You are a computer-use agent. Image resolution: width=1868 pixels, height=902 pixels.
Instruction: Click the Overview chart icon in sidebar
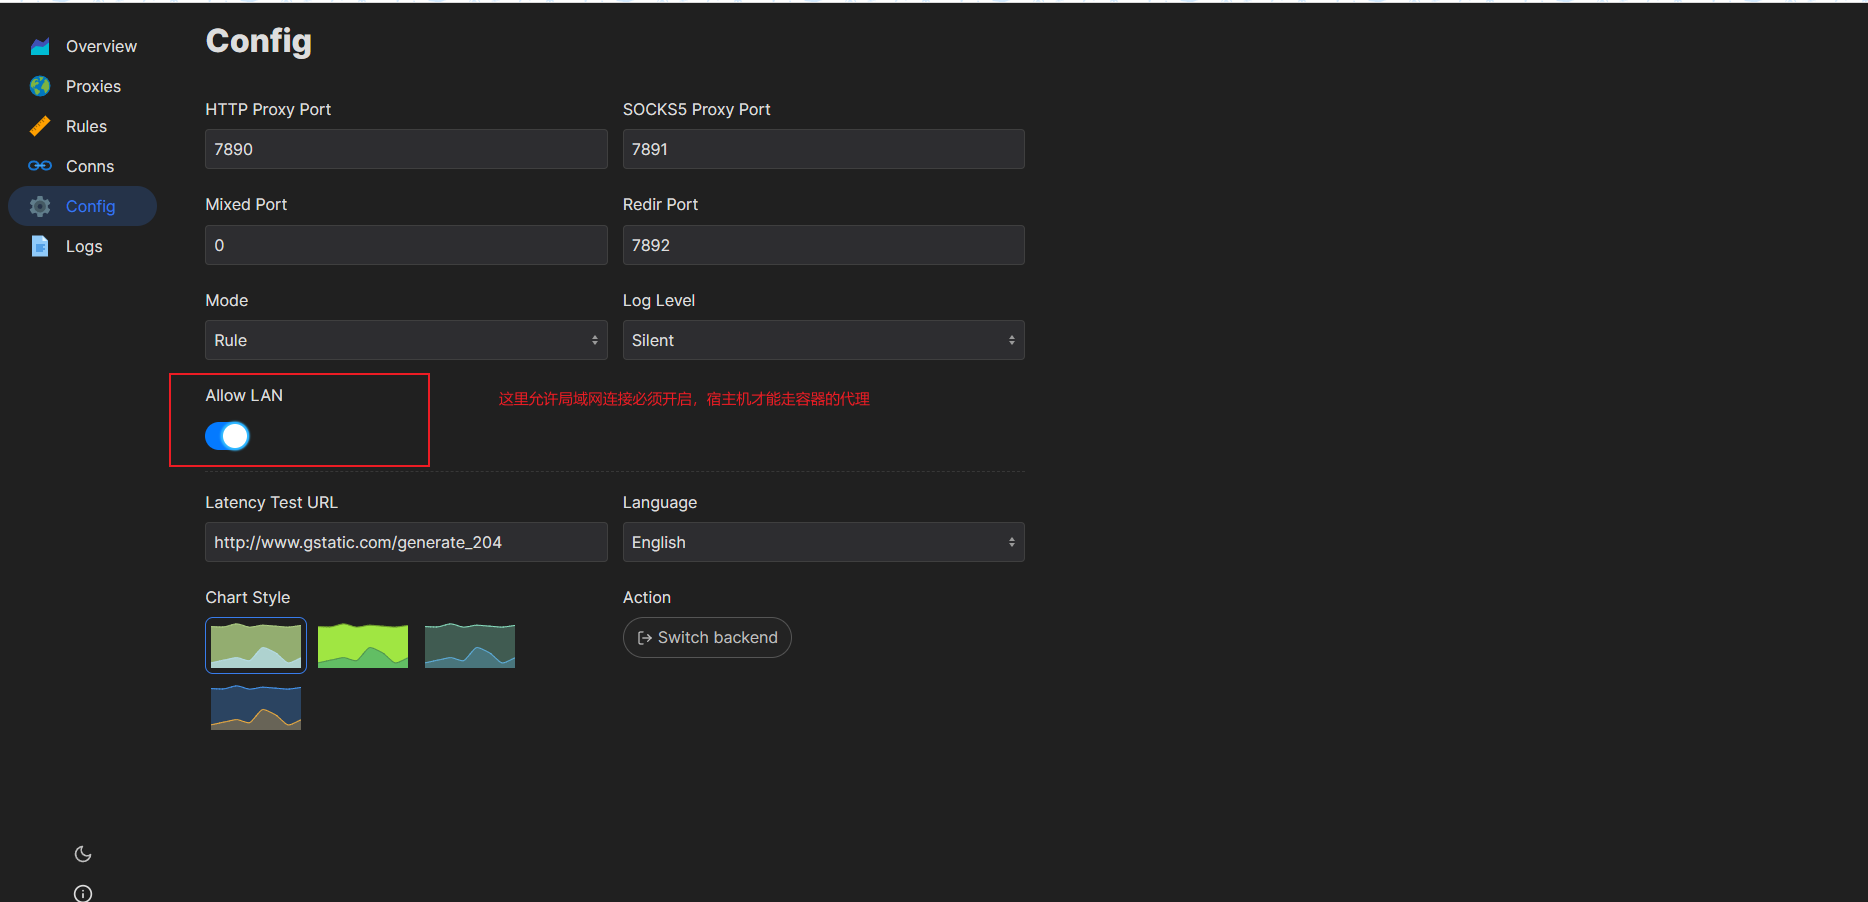pyautogui.click(x=40, y=46)
